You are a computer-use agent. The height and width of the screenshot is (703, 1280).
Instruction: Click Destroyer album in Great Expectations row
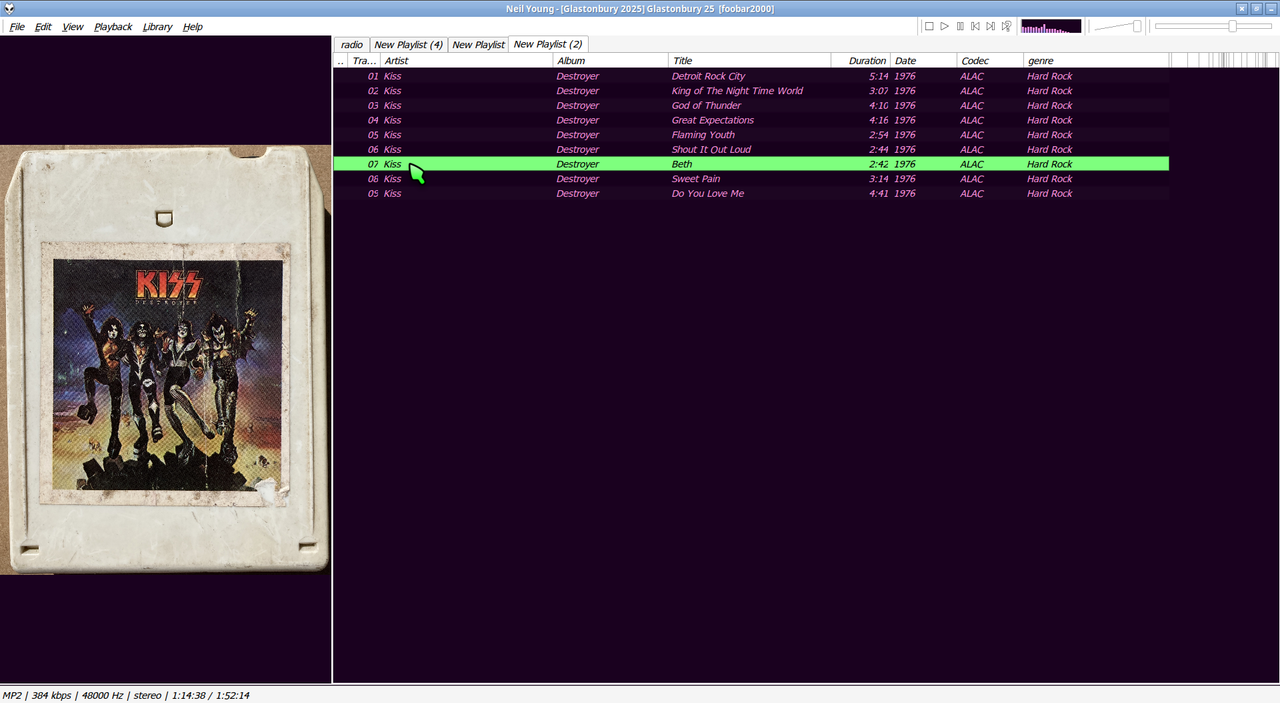click(x=578, y=120)
